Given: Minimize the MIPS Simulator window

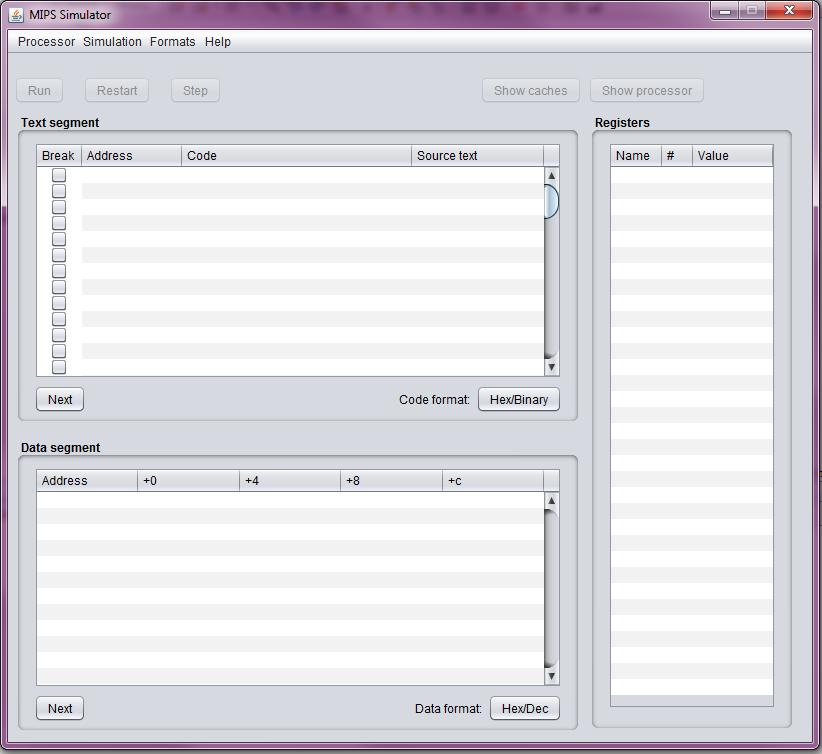Looking at the screenshot, I should click(x=725, y=10).
